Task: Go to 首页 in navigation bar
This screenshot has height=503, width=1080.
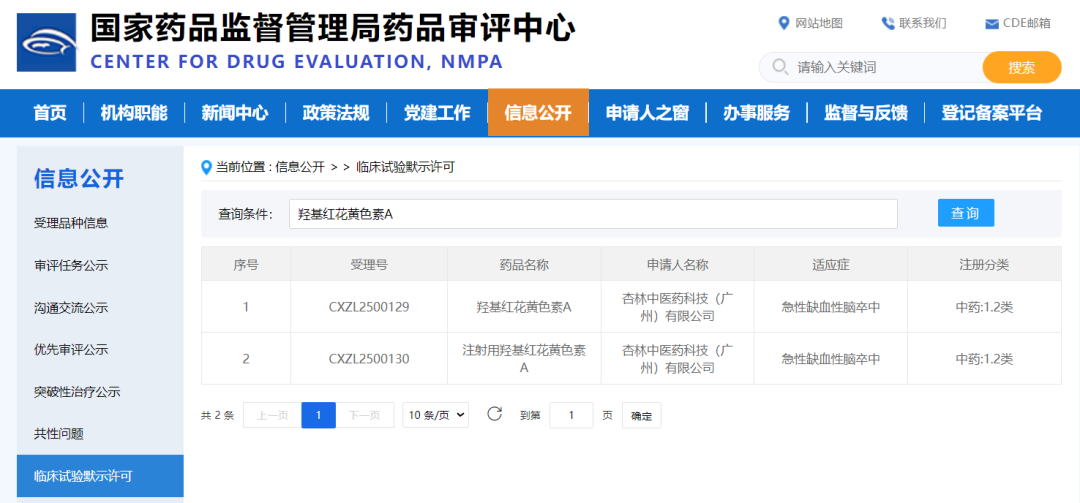Action: click(50, 113)
